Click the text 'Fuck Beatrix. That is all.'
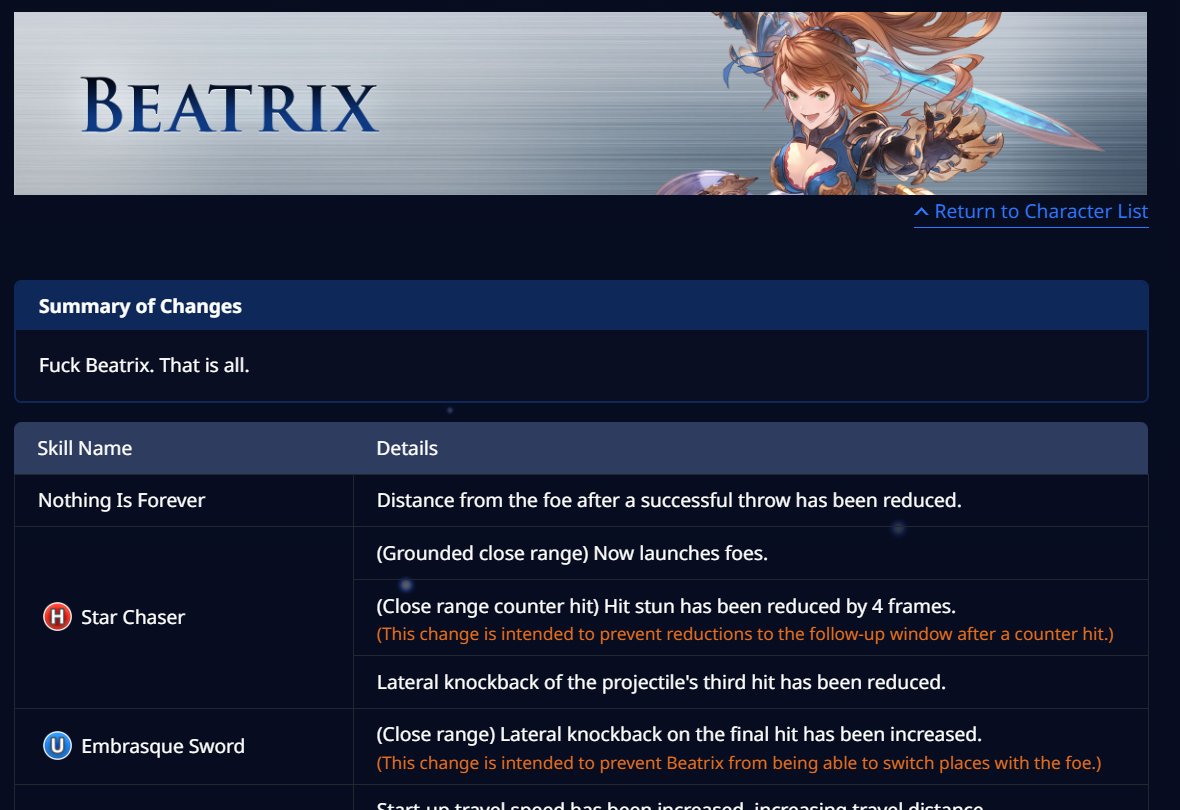1180x810 pixels. 144,365
